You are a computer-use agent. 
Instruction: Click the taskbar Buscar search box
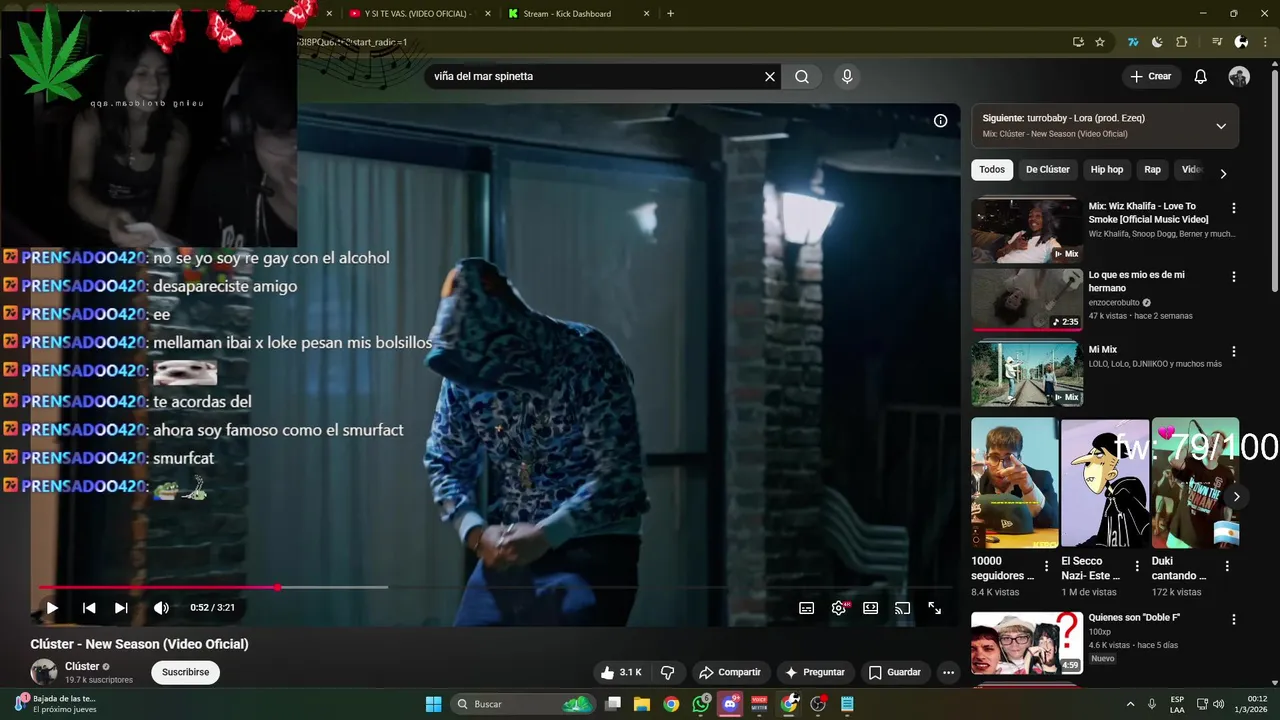[x=522, y=704]
